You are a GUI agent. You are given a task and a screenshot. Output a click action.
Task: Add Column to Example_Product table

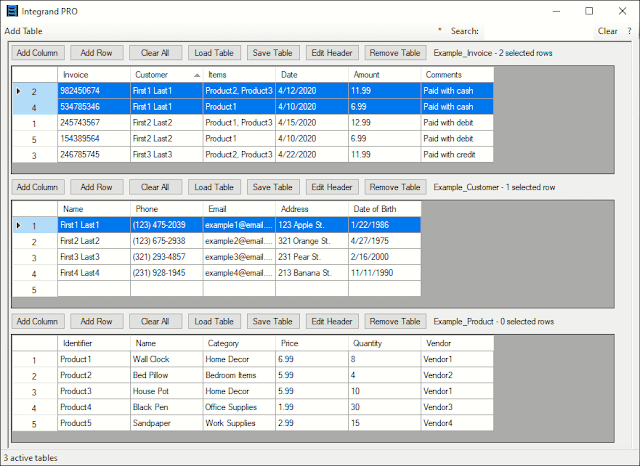pyautogui.click(x=37, y=321)
